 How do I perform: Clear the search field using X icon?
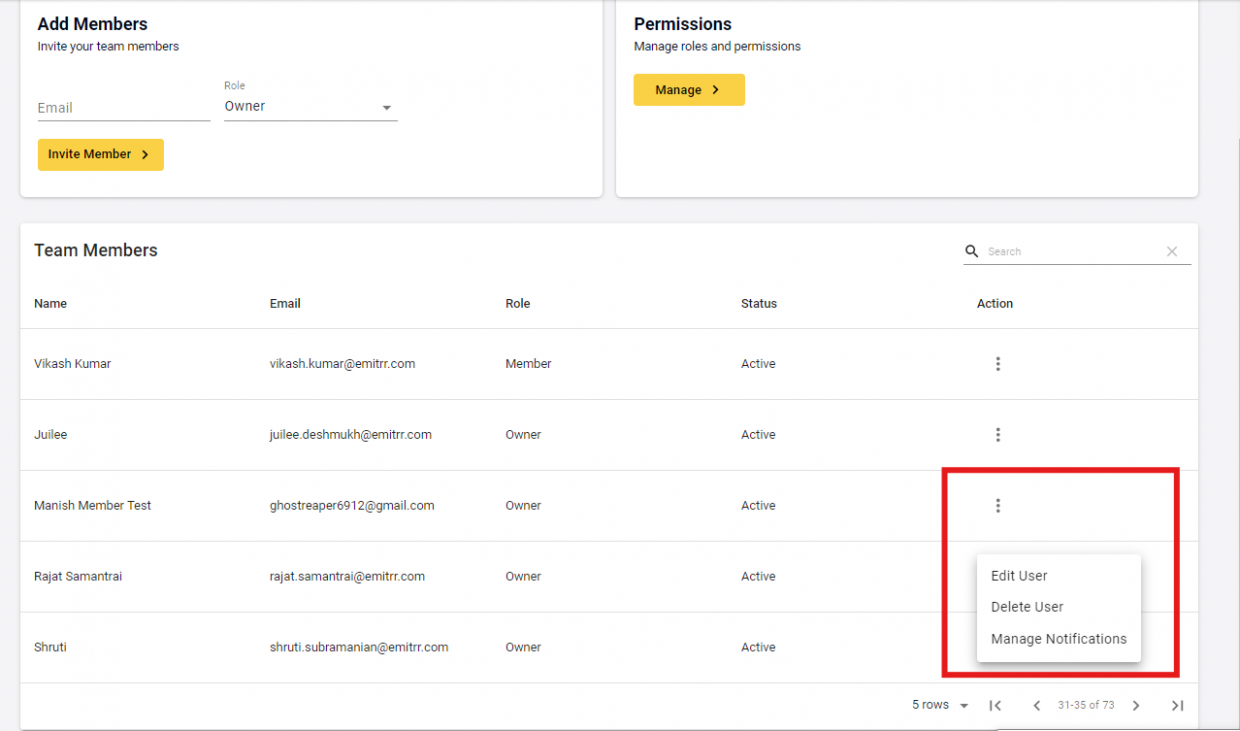[1171, 251]
